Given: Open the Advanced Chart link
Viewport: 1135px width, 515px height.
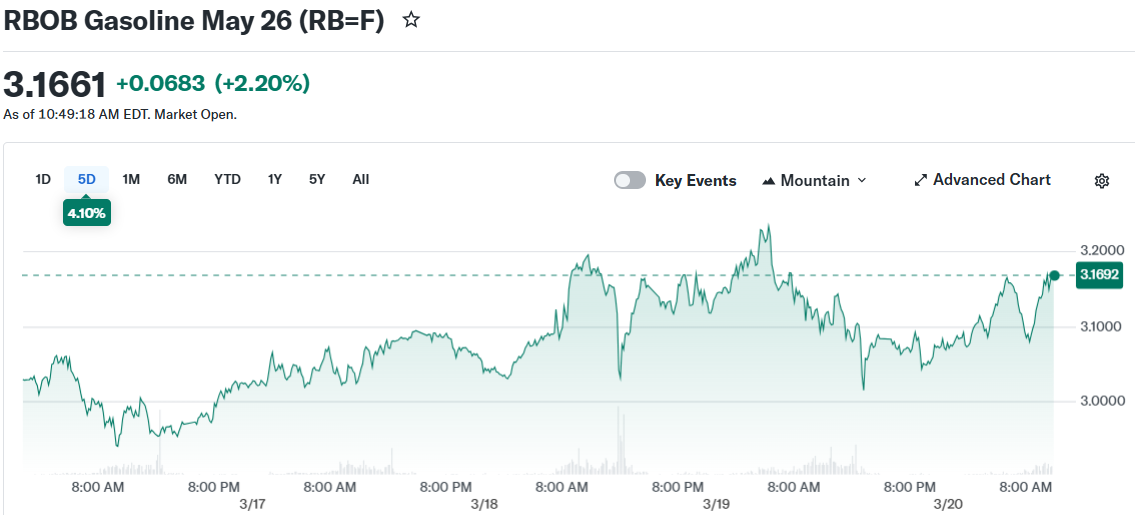Looking at the screenshot, I should 991,180.
